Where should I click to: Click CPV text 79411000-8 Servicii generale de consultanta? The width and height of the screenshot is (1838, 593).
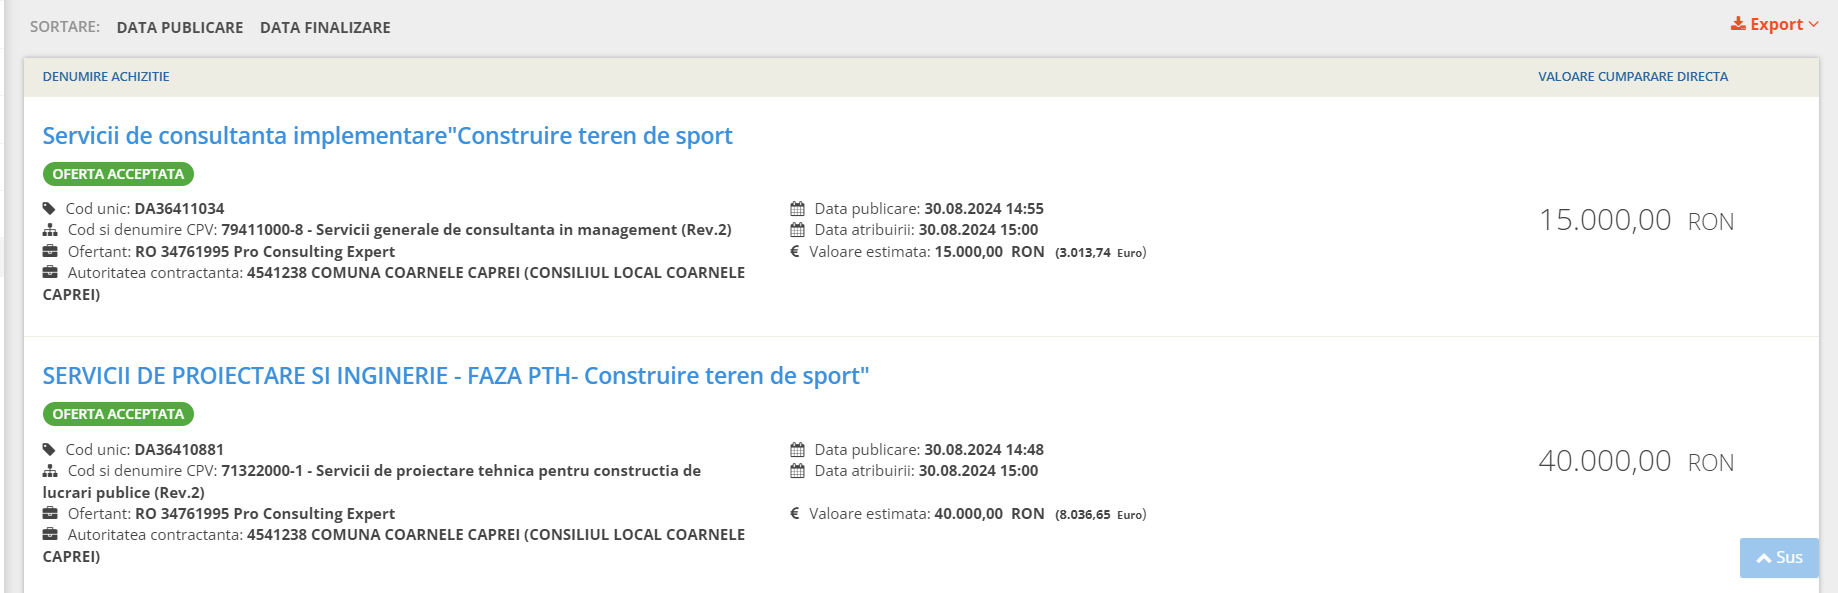coord(476,230)
